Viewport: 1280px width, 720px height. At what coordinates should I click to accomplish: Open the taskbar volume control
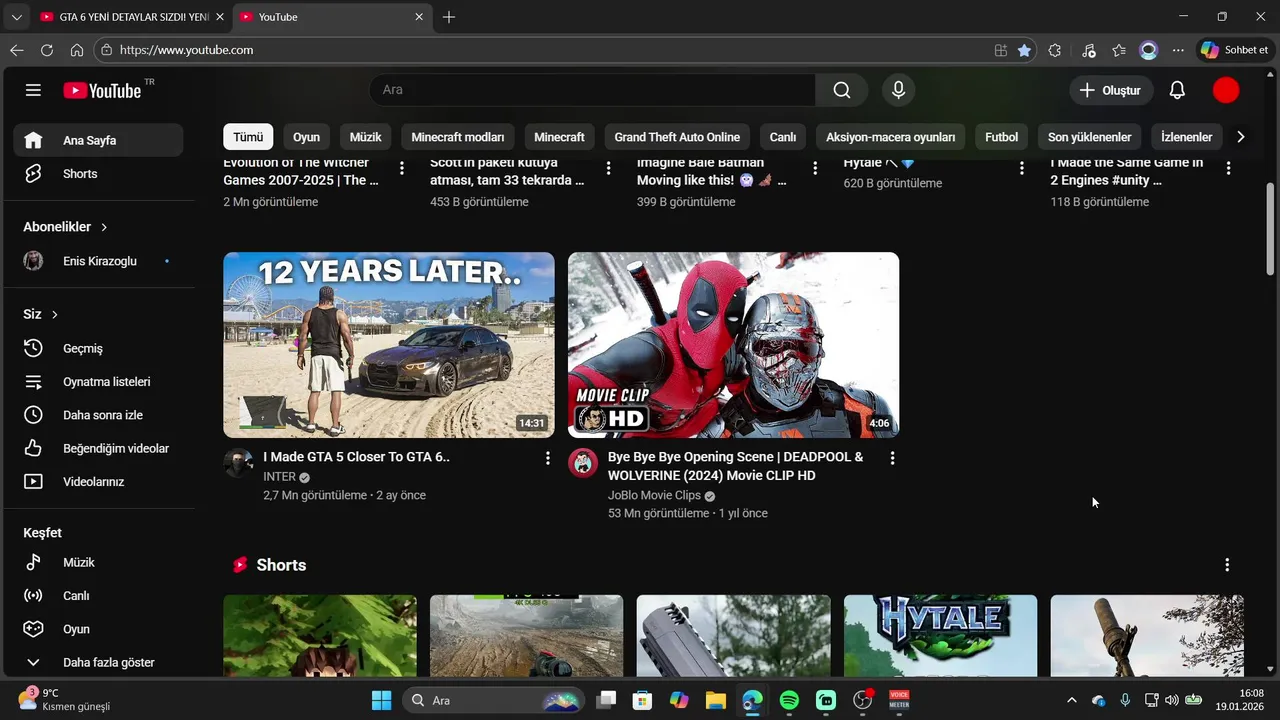pyautogui.click(x=1172, y=700)
